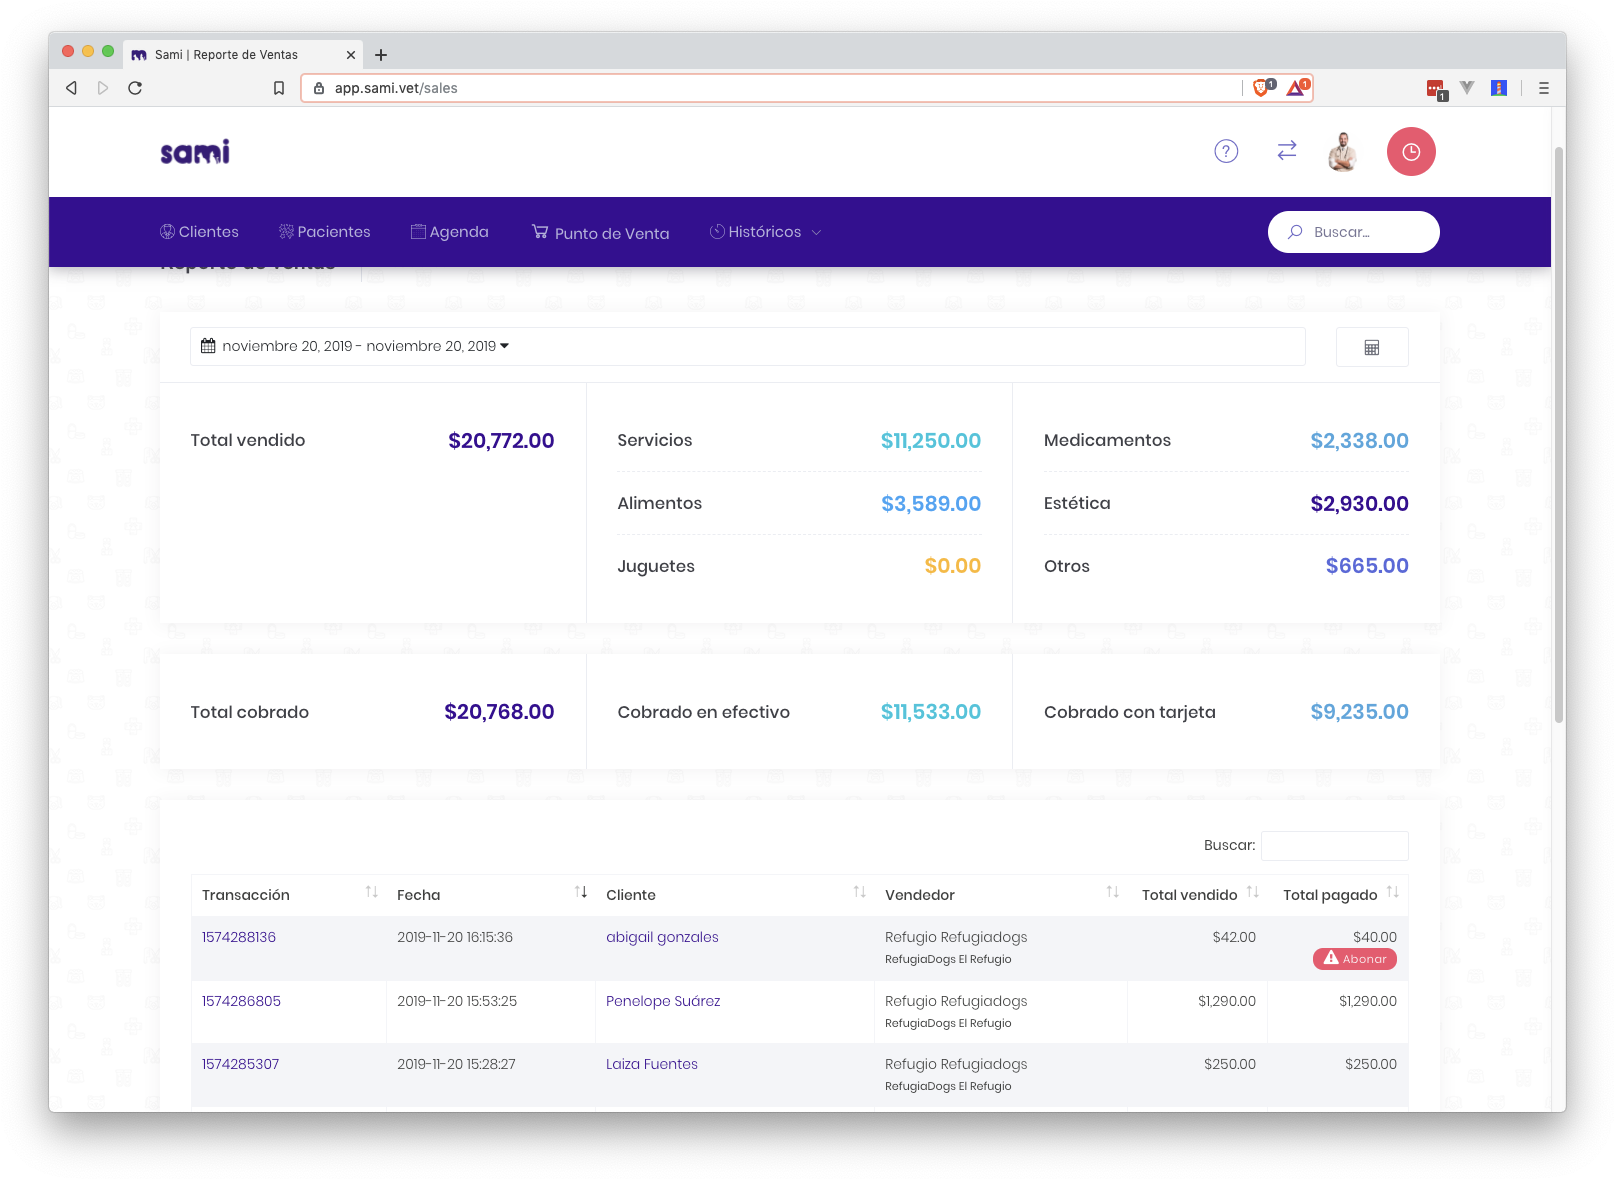Sort table by Total vendido column

tap(1198, 895)
